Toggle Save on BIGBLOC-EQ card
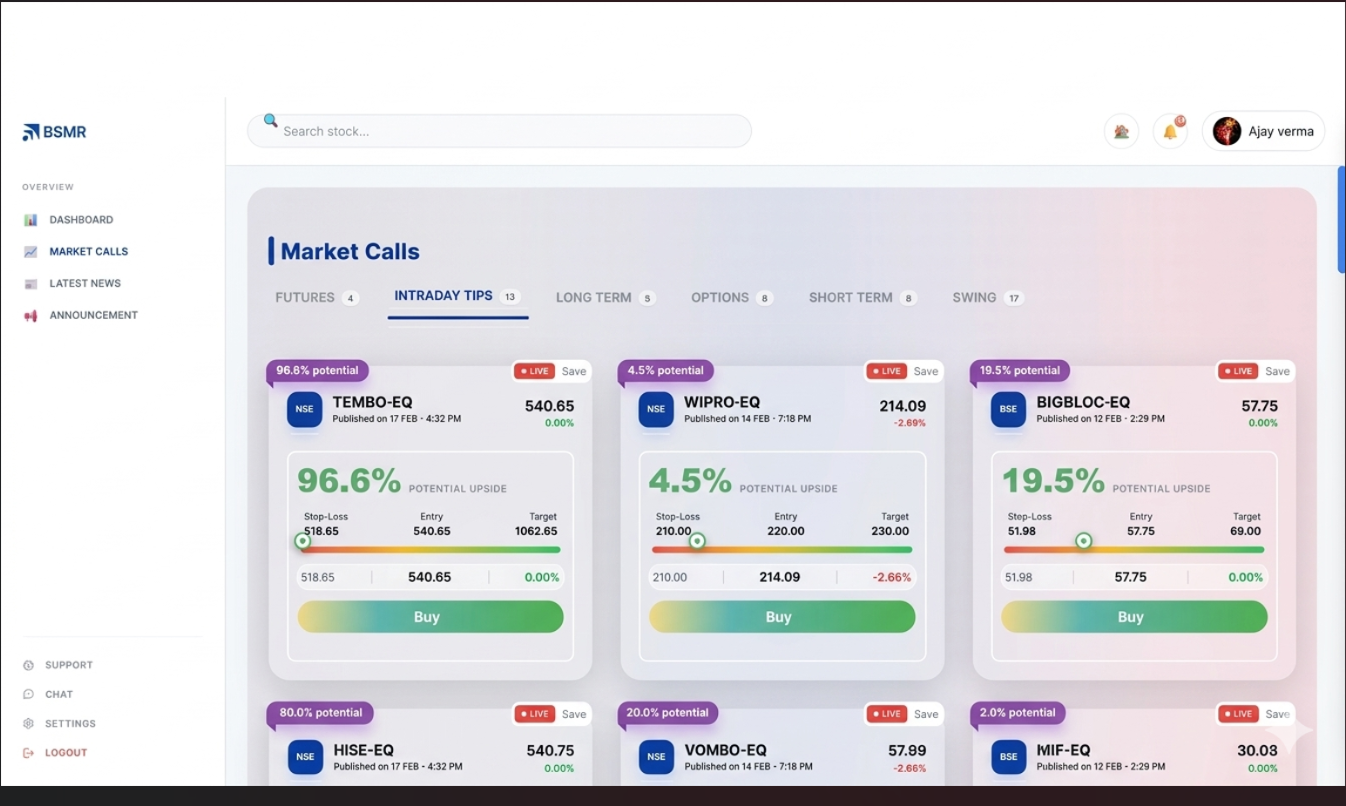Viewport: 1346px width, 806px height. click(1277, 371)
